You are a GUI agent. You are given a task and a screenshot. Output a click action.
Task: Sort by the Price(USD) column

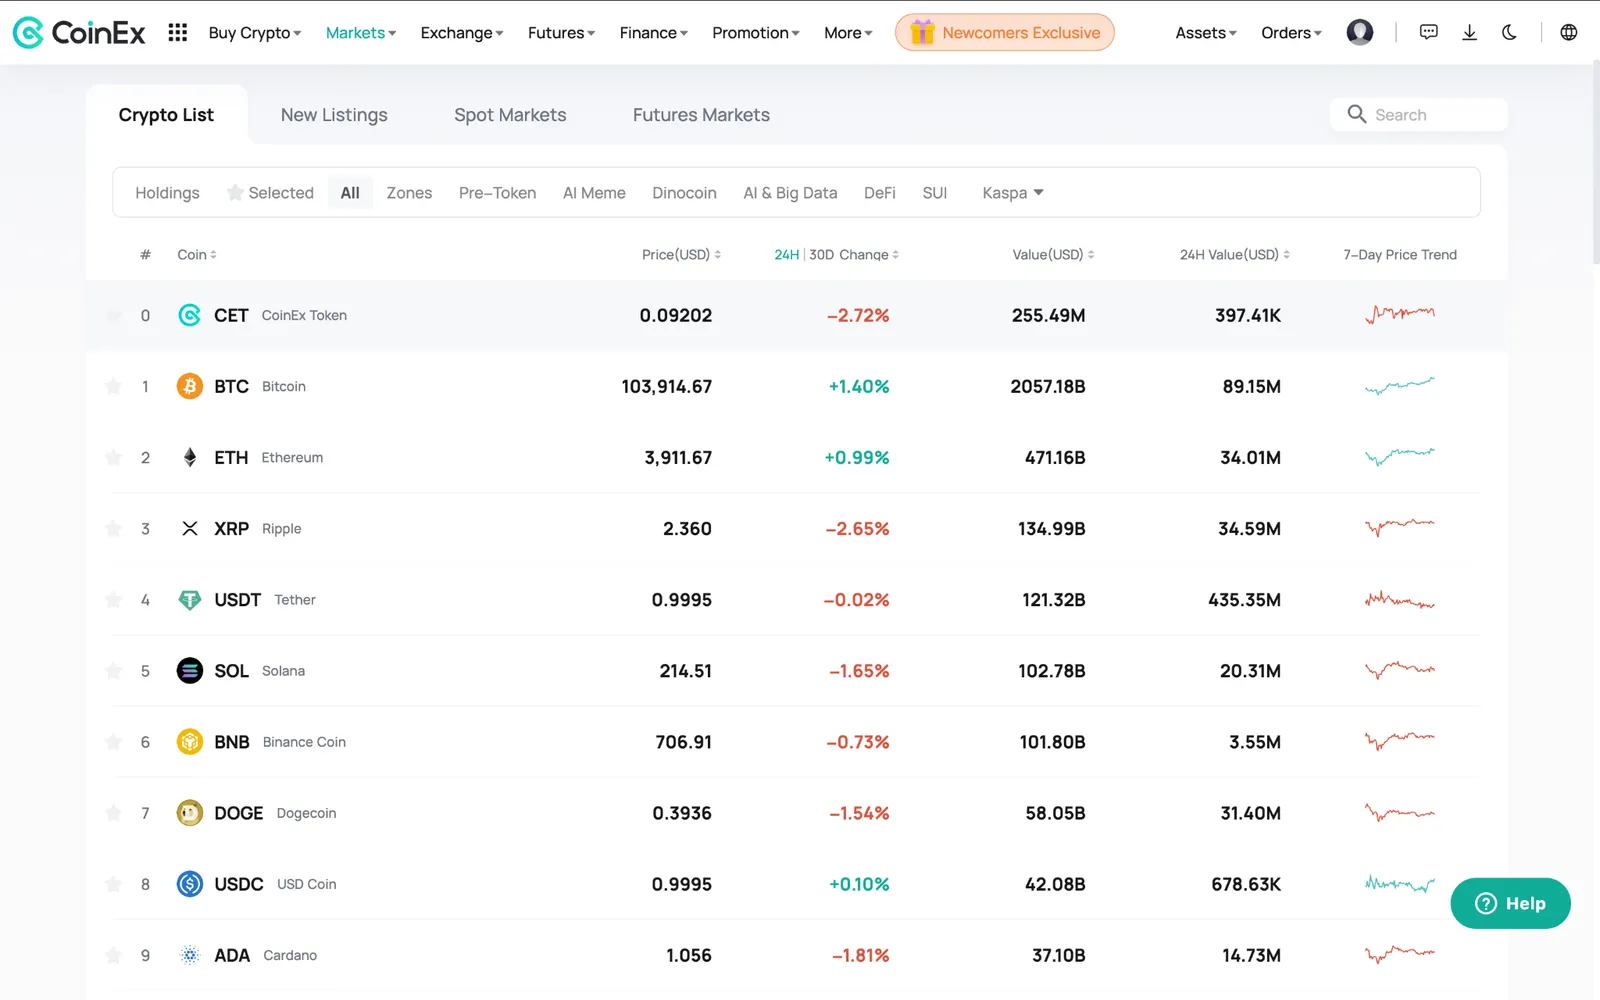[x=681, y=255]
